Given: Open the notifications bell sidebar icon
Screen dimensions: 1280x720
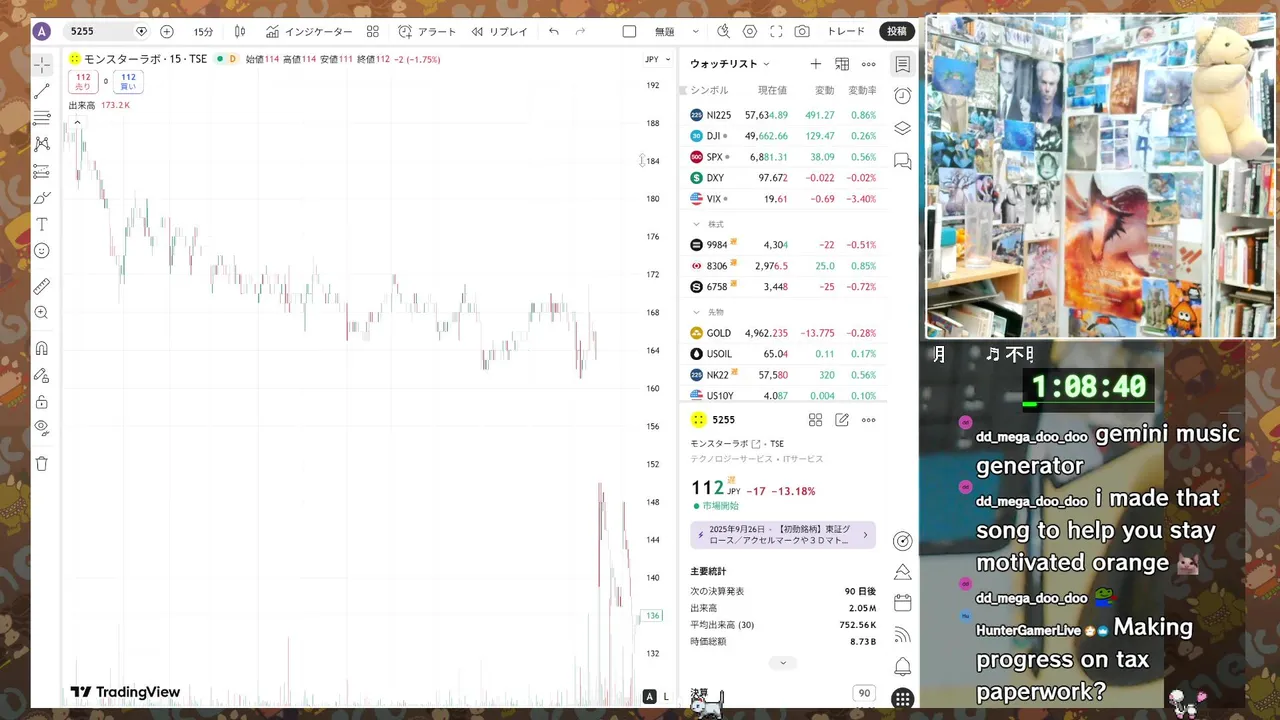Looking at the screenshot, I should point(903,666).
